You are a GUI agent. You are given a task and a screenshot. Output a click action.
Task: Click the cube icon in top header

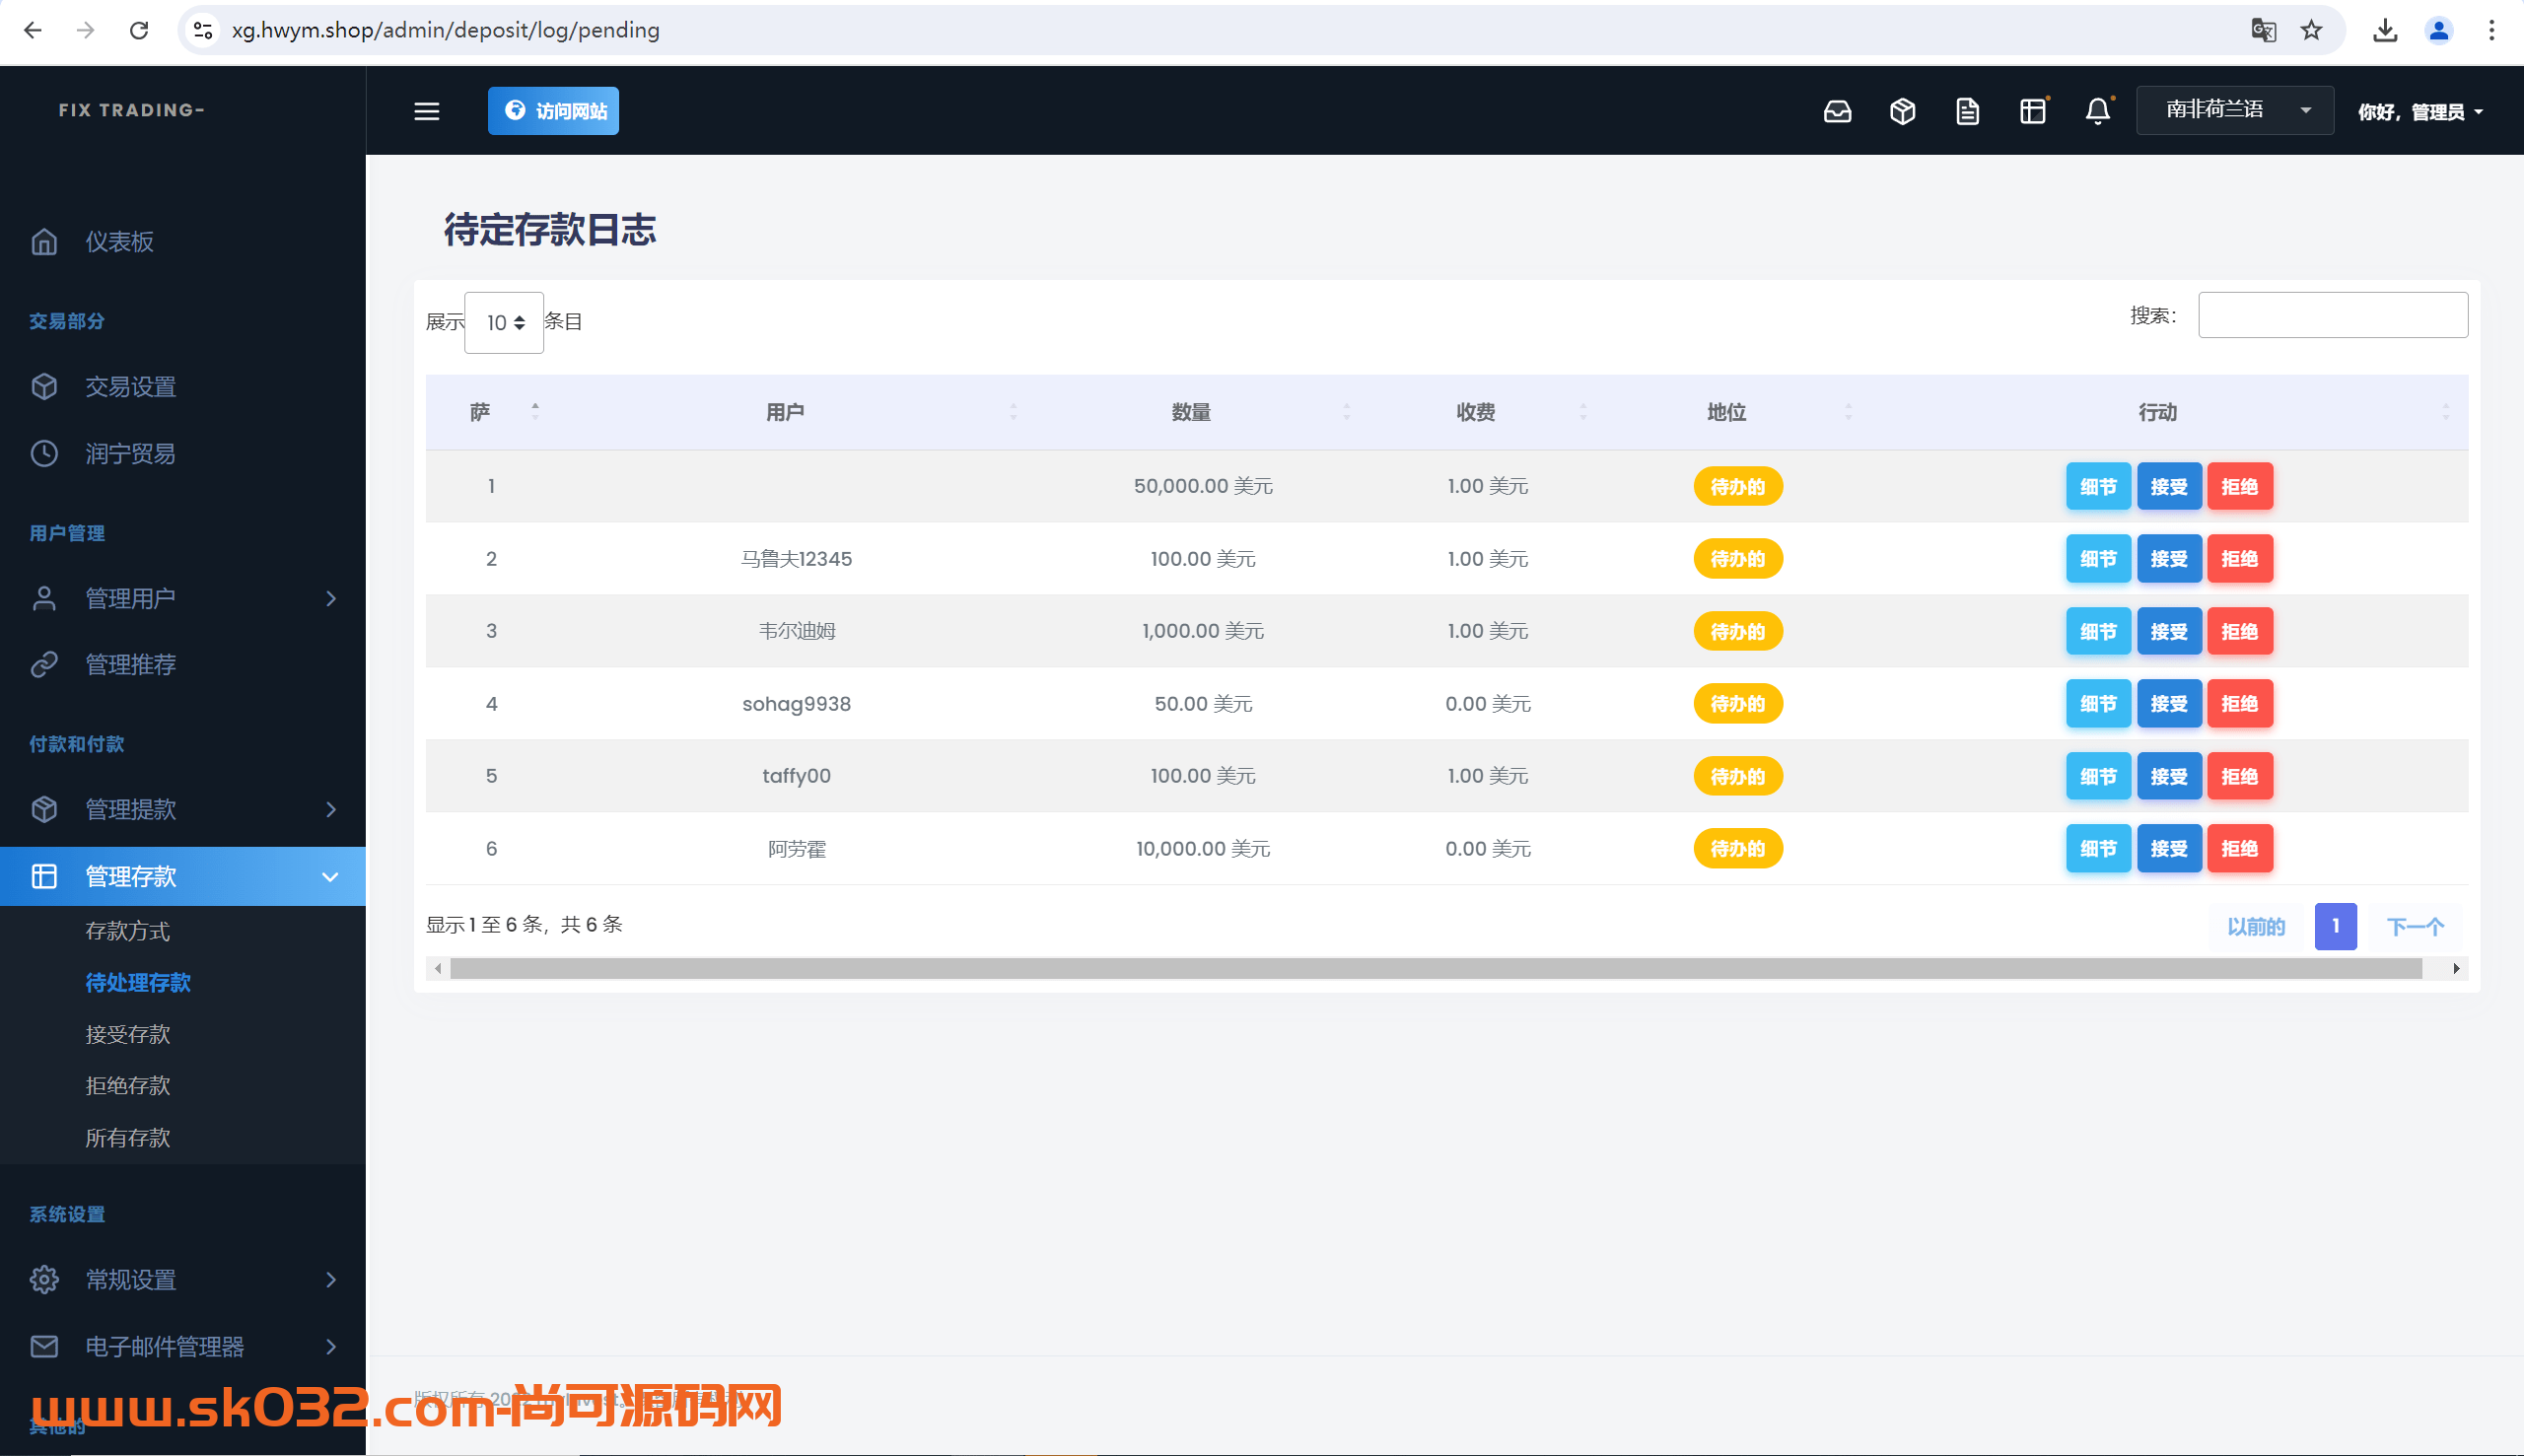tap(1902, 111)
